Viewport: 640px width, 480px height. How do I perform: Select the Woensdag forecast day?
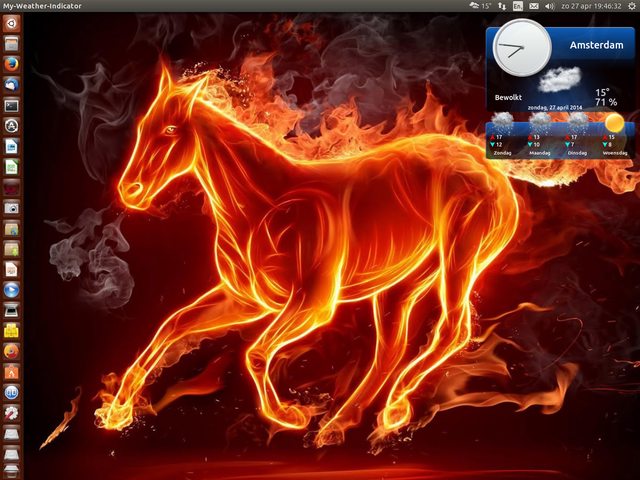point(615,153)
